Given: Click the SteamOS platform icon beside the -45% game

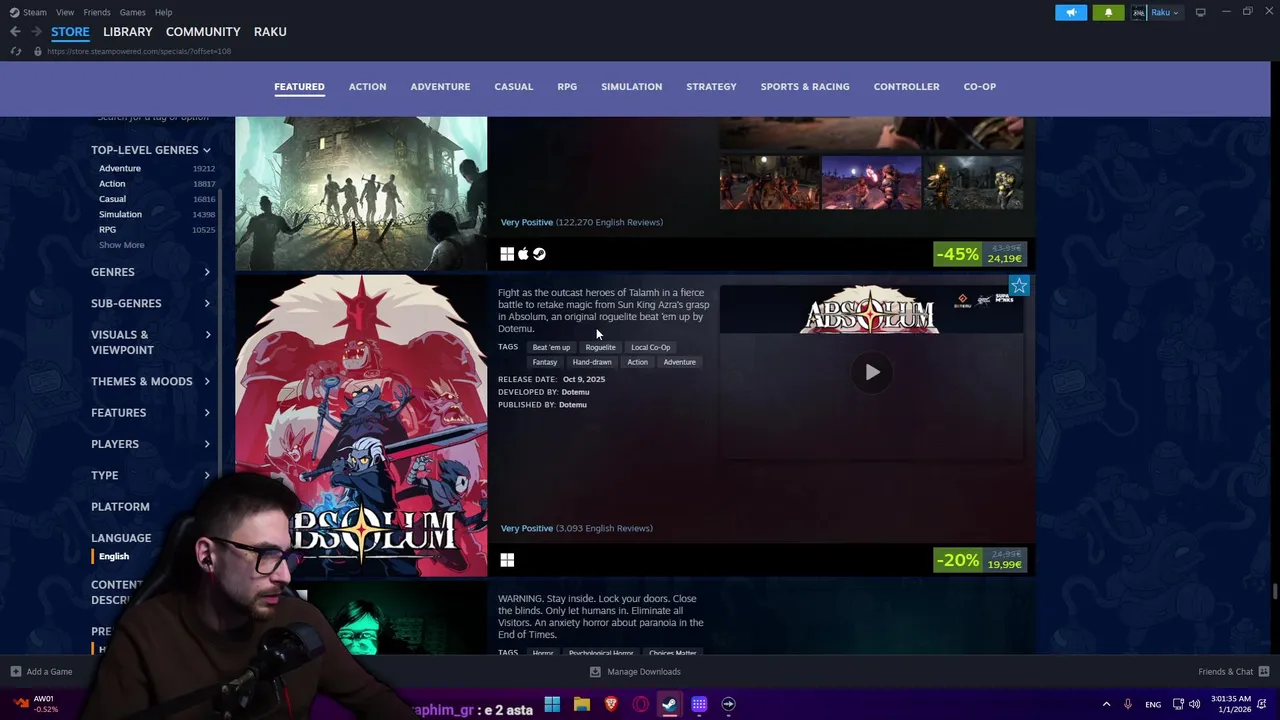Looking at the screenshot, I should point(539,254).
